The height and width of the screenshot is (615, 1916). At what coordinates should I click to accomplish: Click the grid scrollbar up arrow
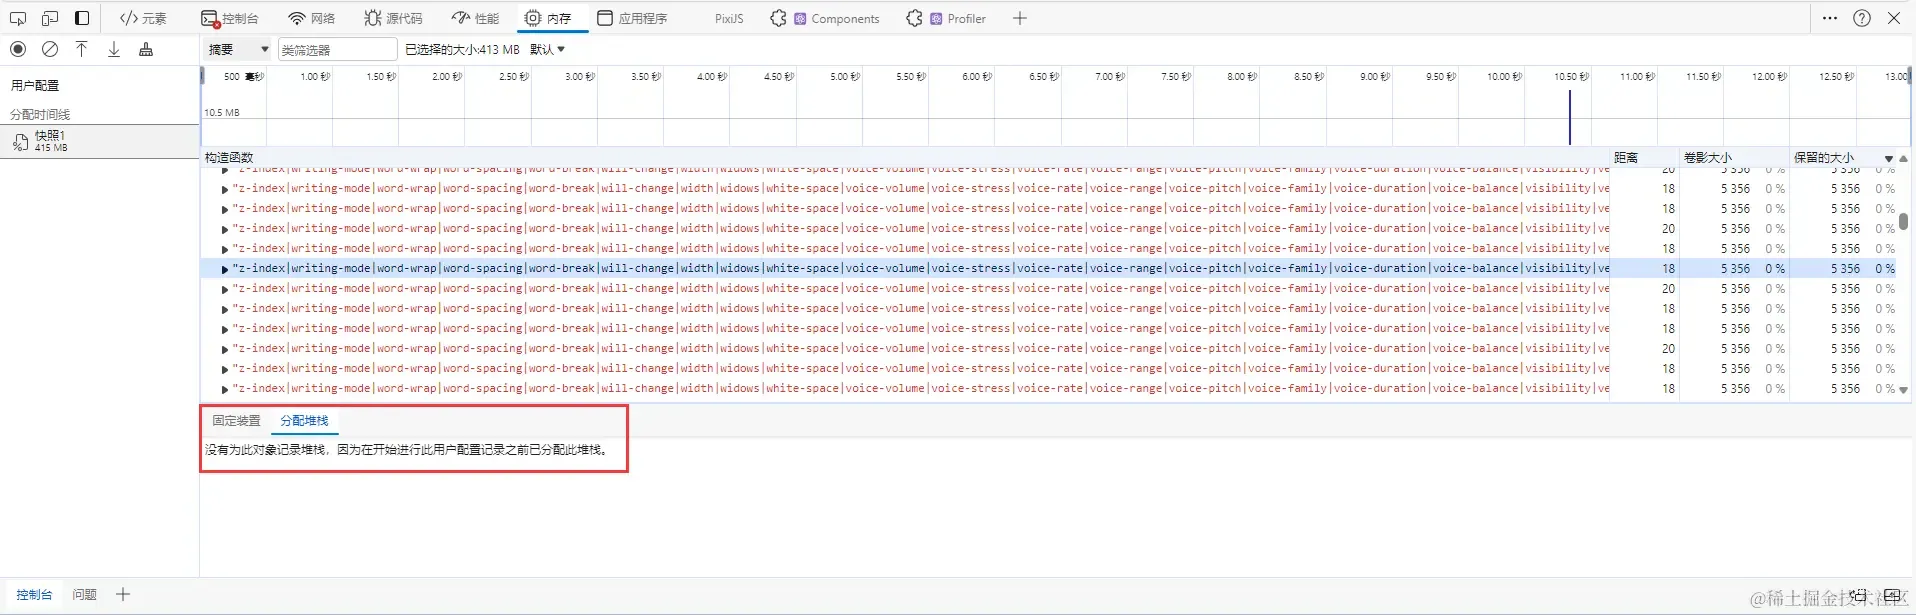point(1904,158)
